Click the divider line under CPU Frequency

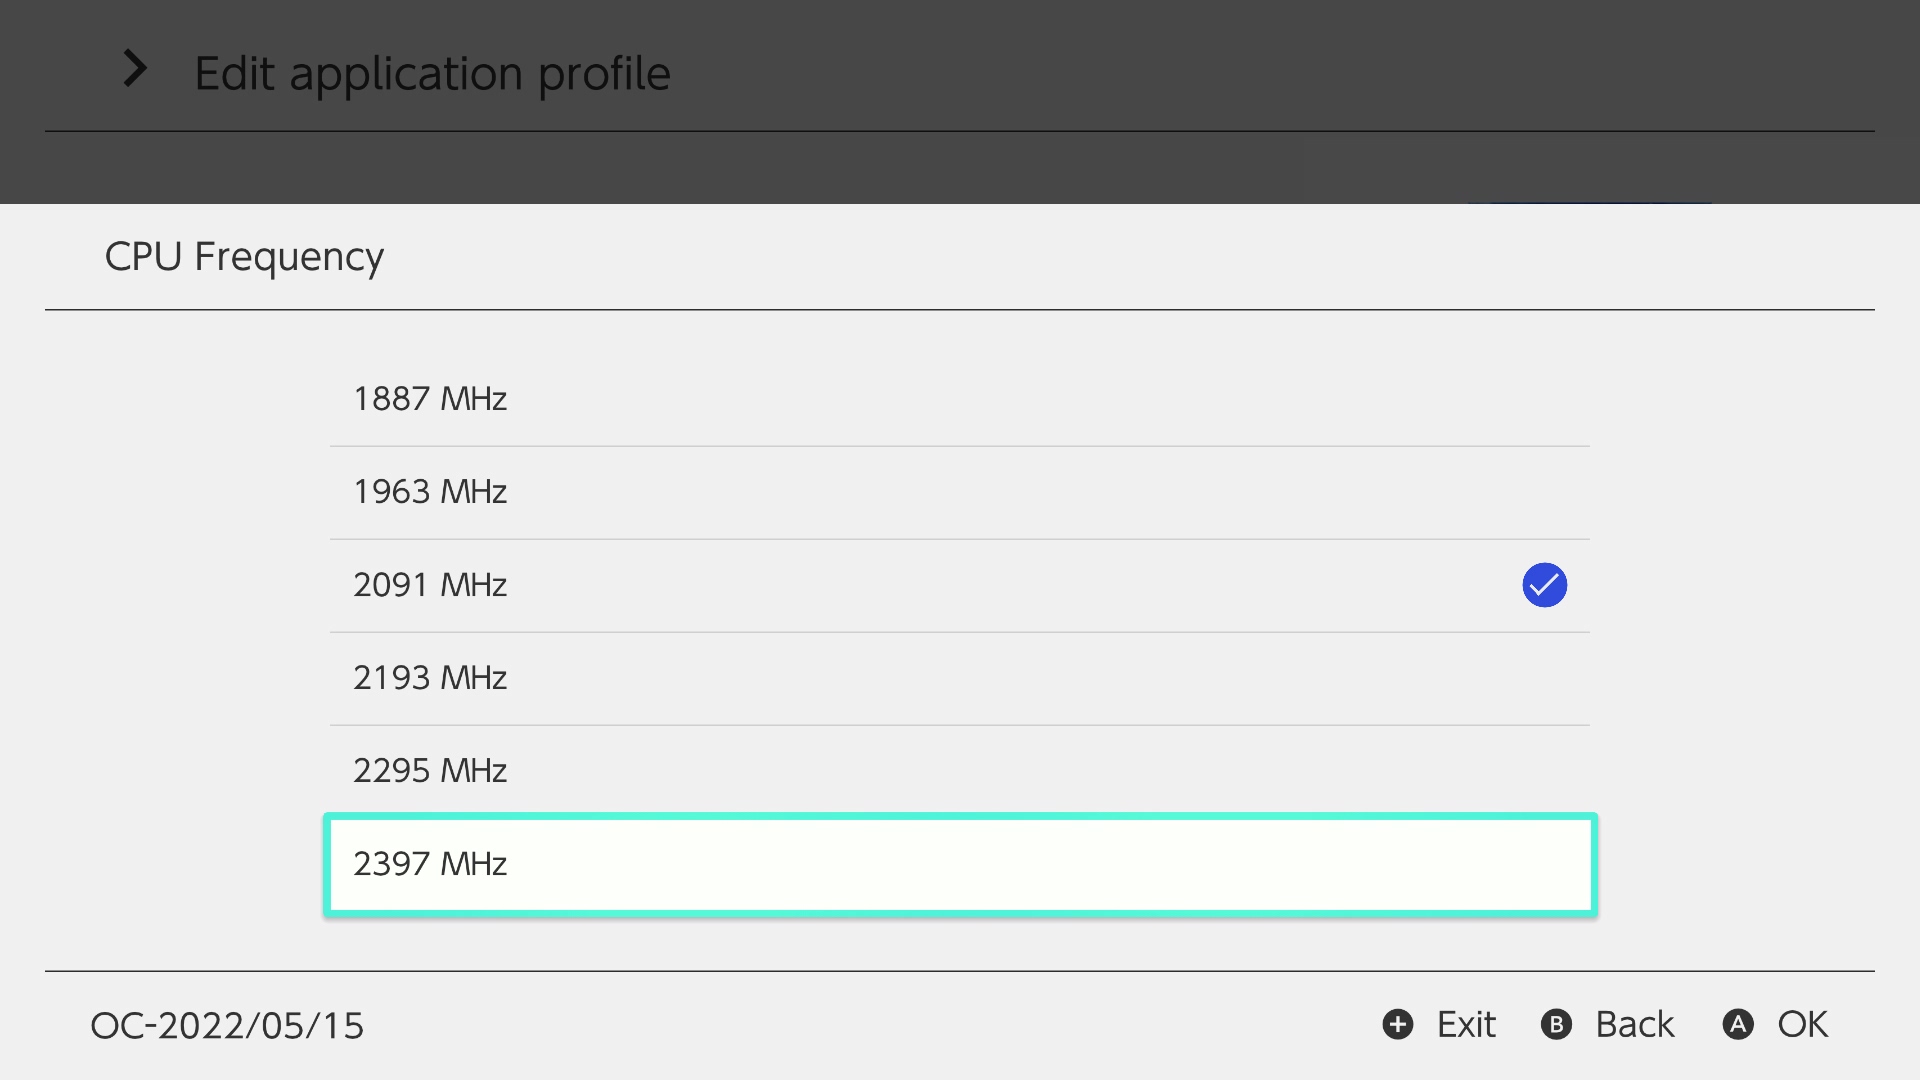tap(960, 310)
